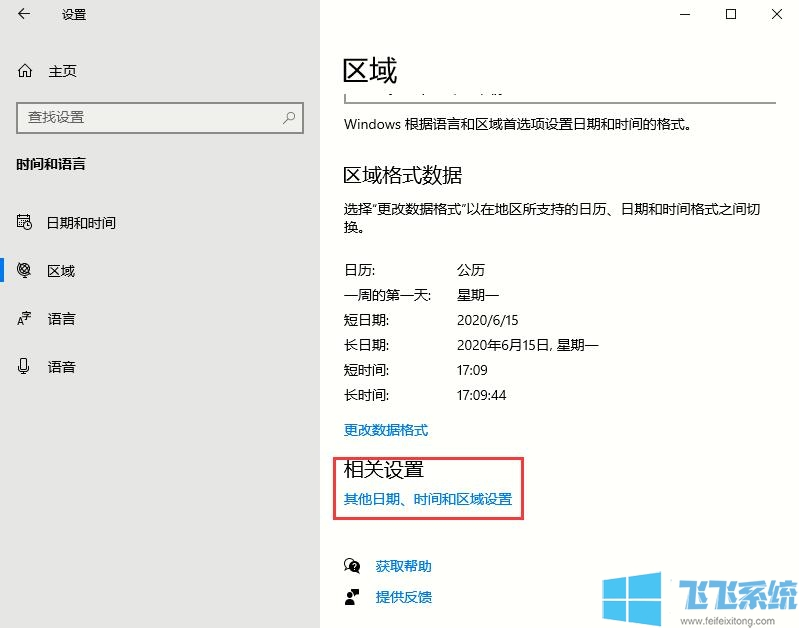Click the 提供反馈 text link

point(404,597)
